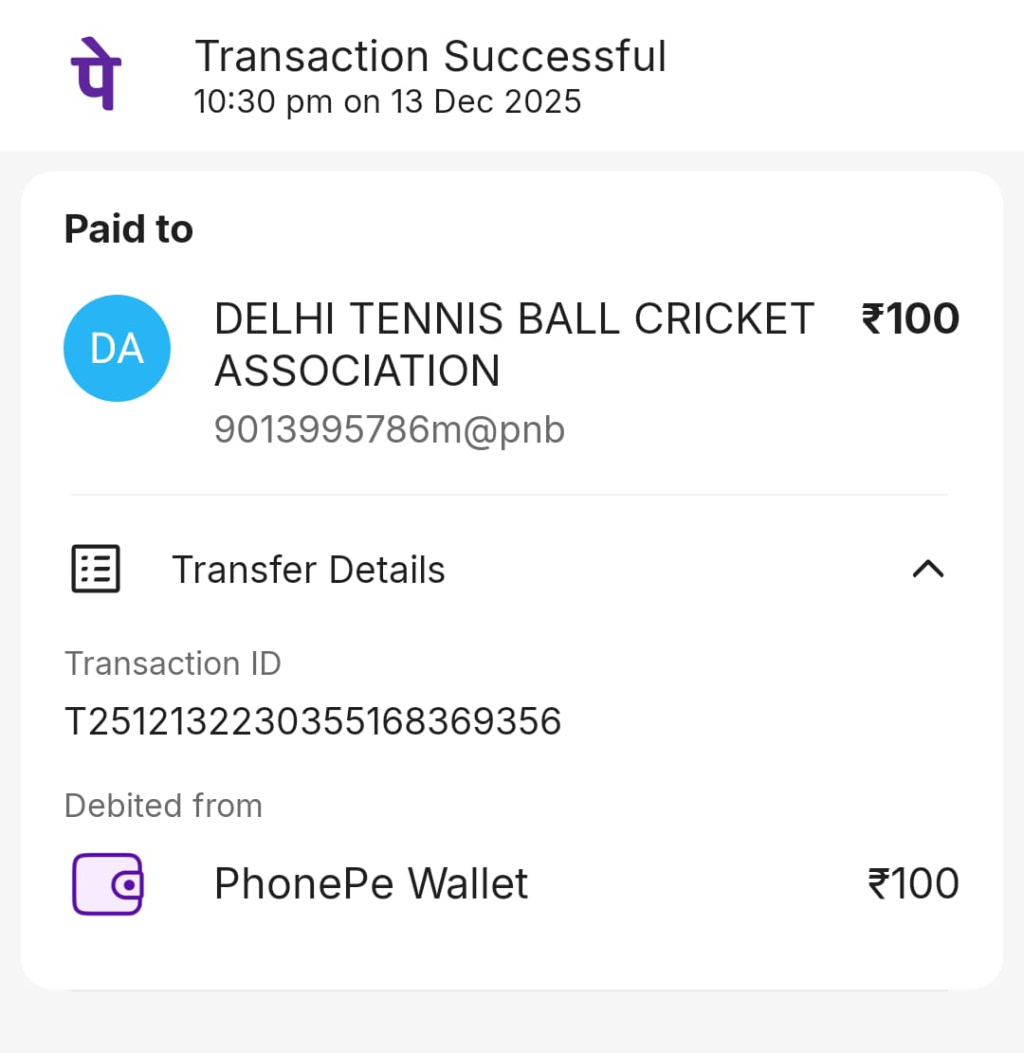Click the ₹100 amount beside PhonePe Wallet
Viewport: 1024px width, 1053px height.
click(913, 884)
